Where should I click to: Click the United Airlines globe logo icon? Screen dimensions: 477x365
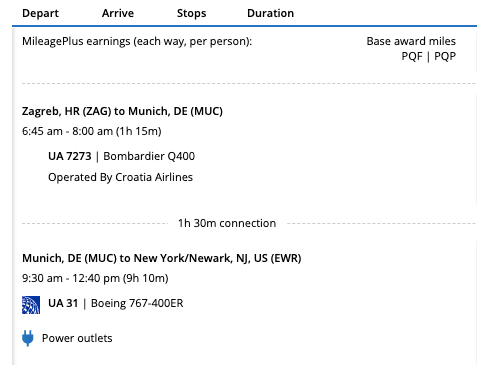click(x=31, y=305)
